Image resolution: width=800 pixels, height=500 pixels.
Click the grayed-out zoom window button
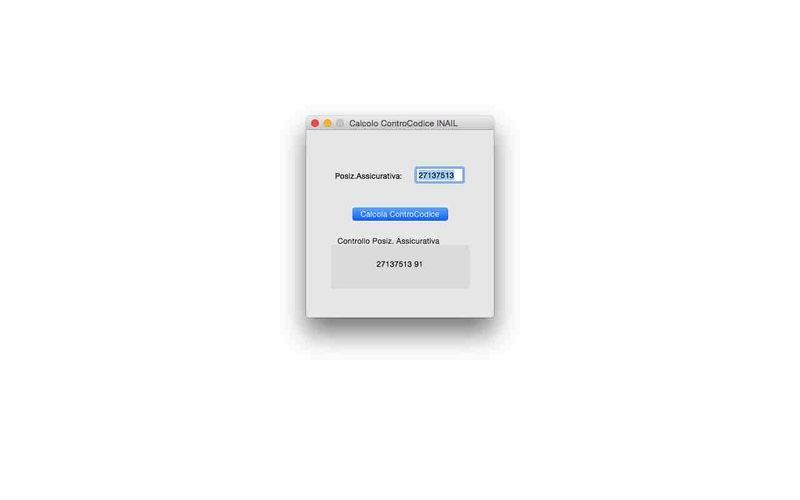point(340,123)
